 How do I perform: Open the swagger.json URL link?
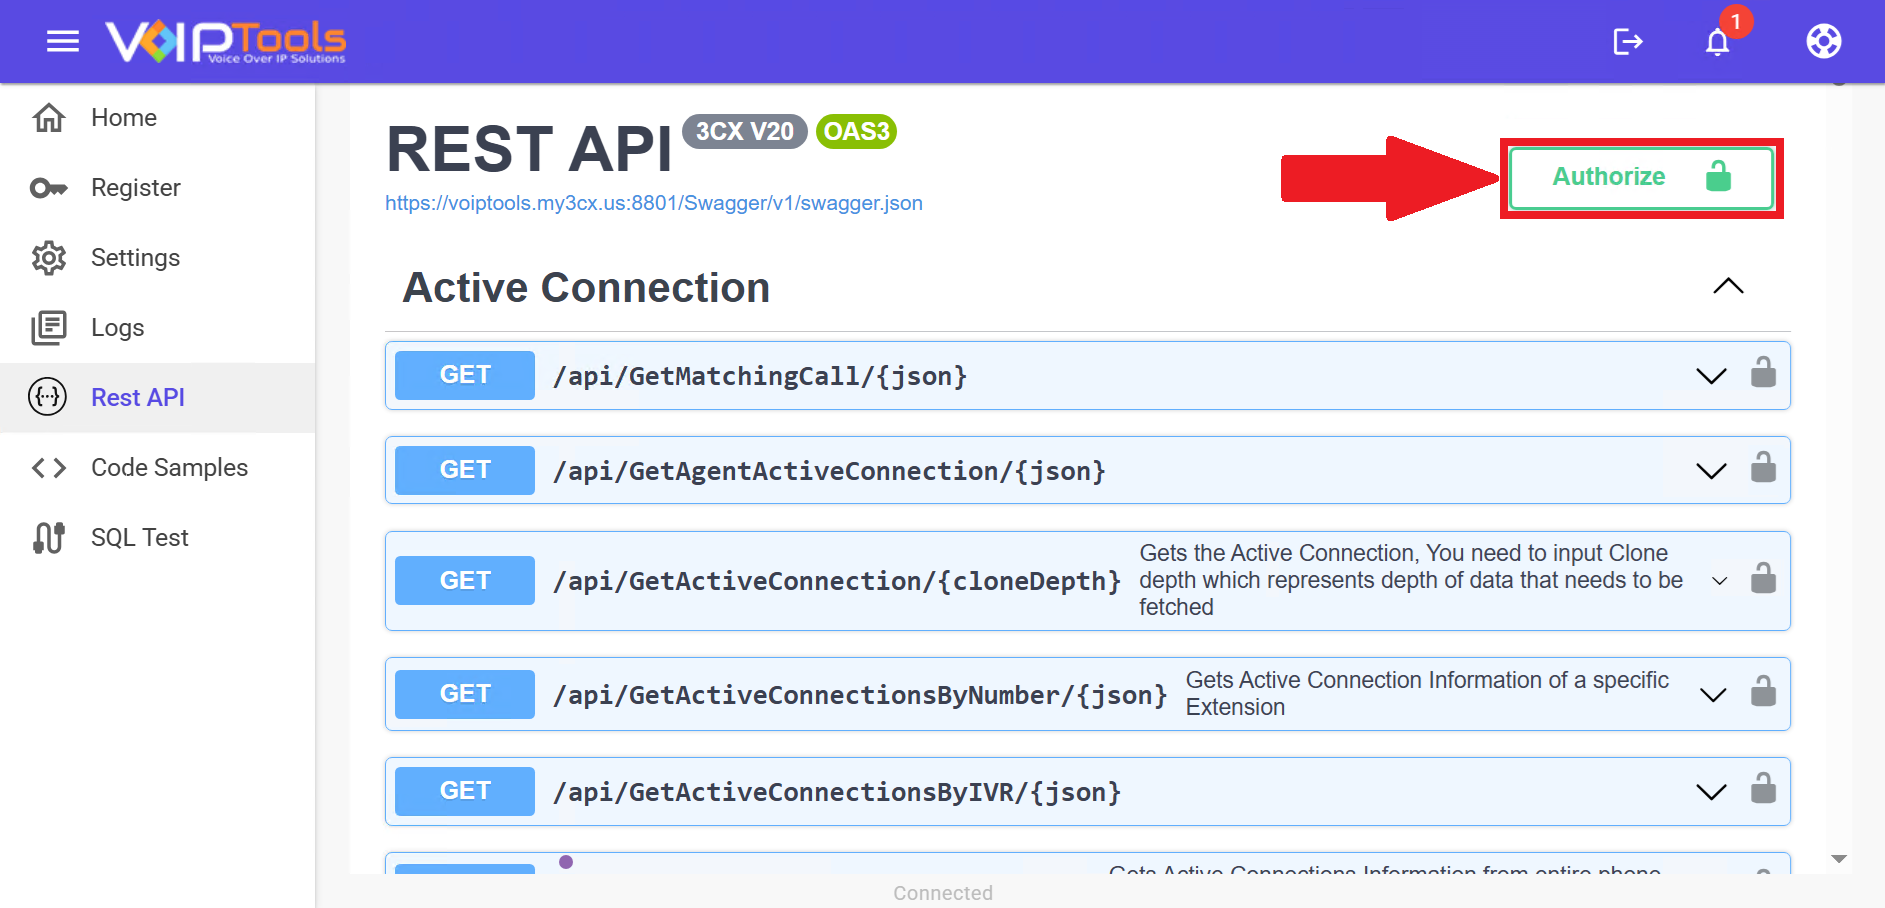coord(653,203)
